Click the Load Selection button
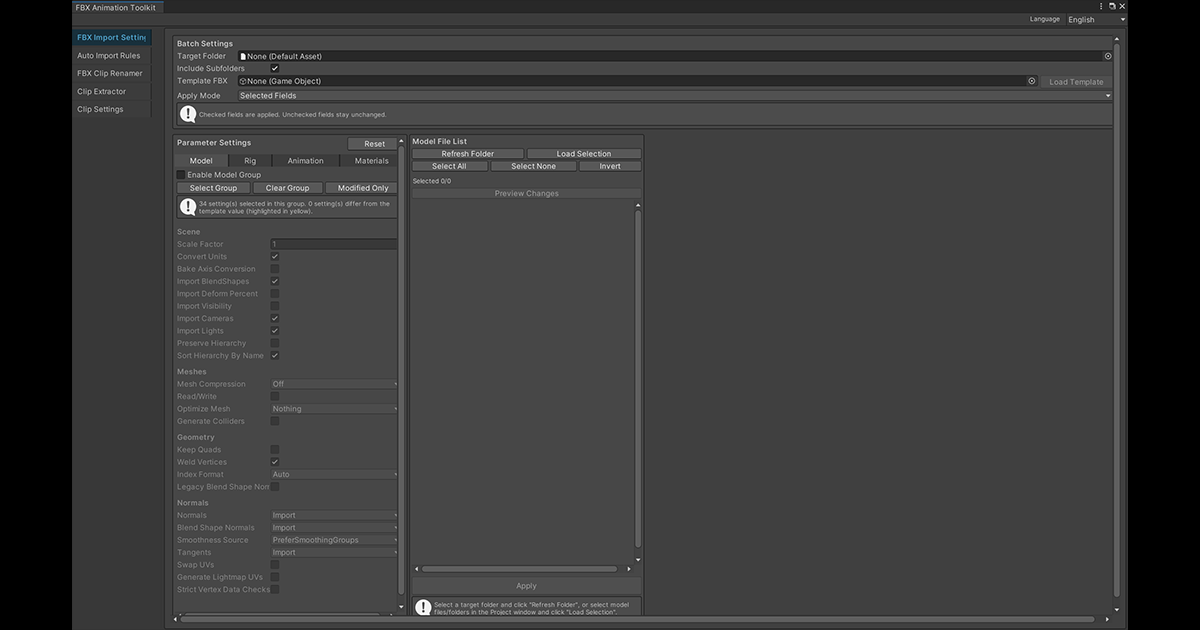This screenshot has width=1200, height=630. click(584, 154)
